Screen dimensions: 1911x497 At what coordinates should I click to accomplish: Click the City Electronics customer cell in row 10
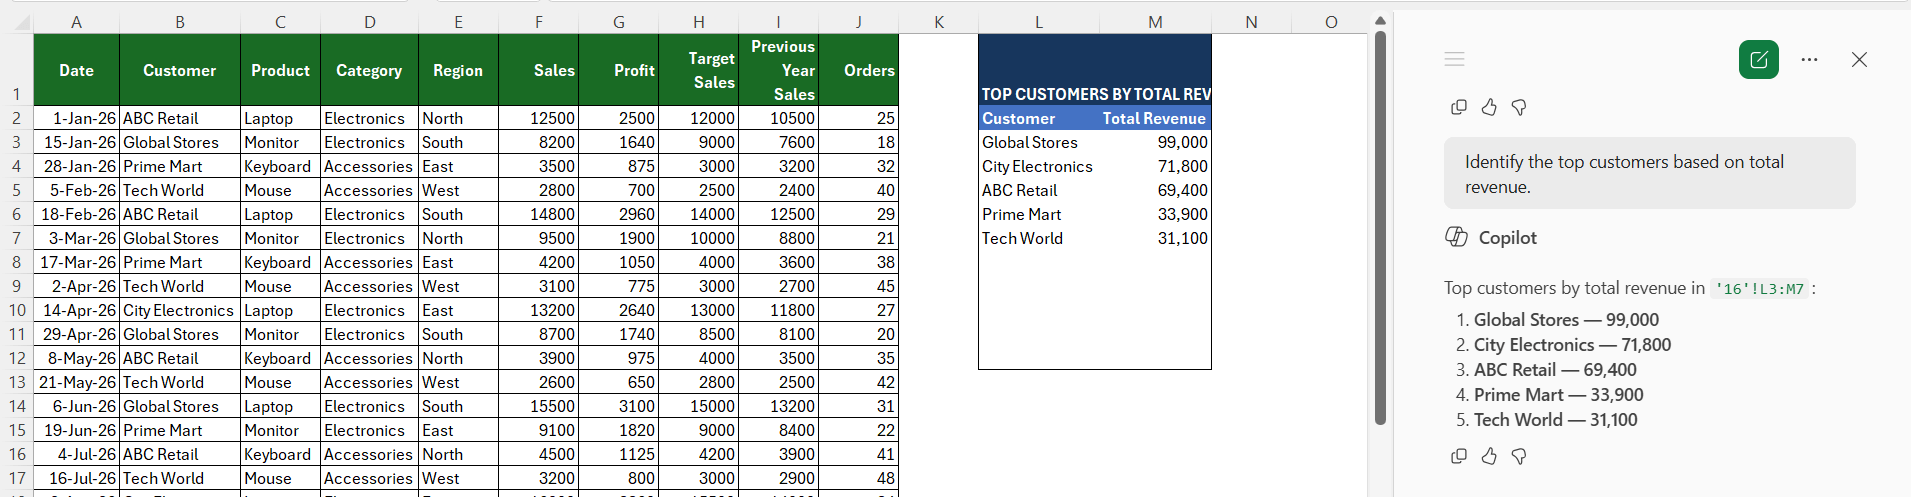180,310
